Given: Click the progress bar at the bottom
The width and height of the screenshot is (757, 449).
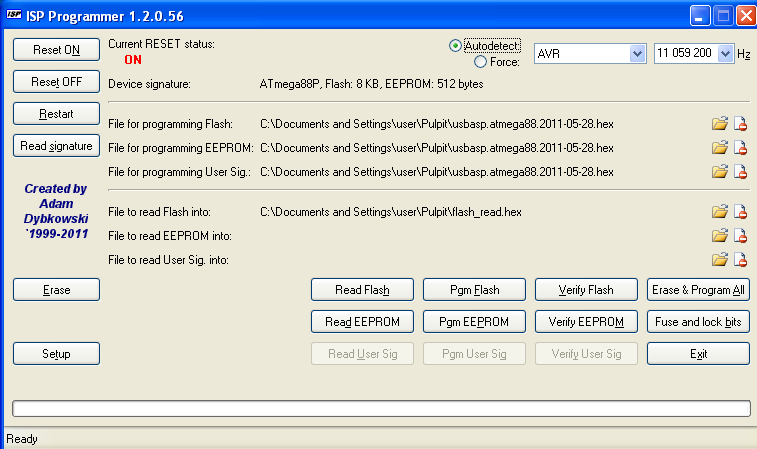Looking at the screenshot, I should [x=381, y=408].
